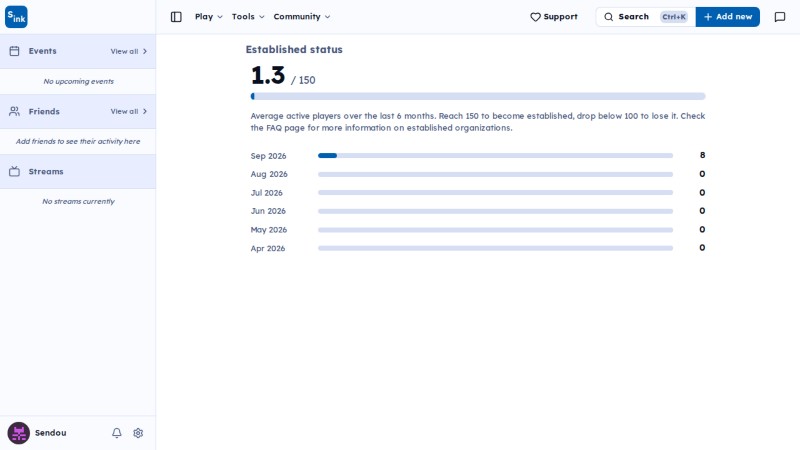800x450 pixels.
Task: Click the magnifier search icon
Action: (x=609, y=17)
